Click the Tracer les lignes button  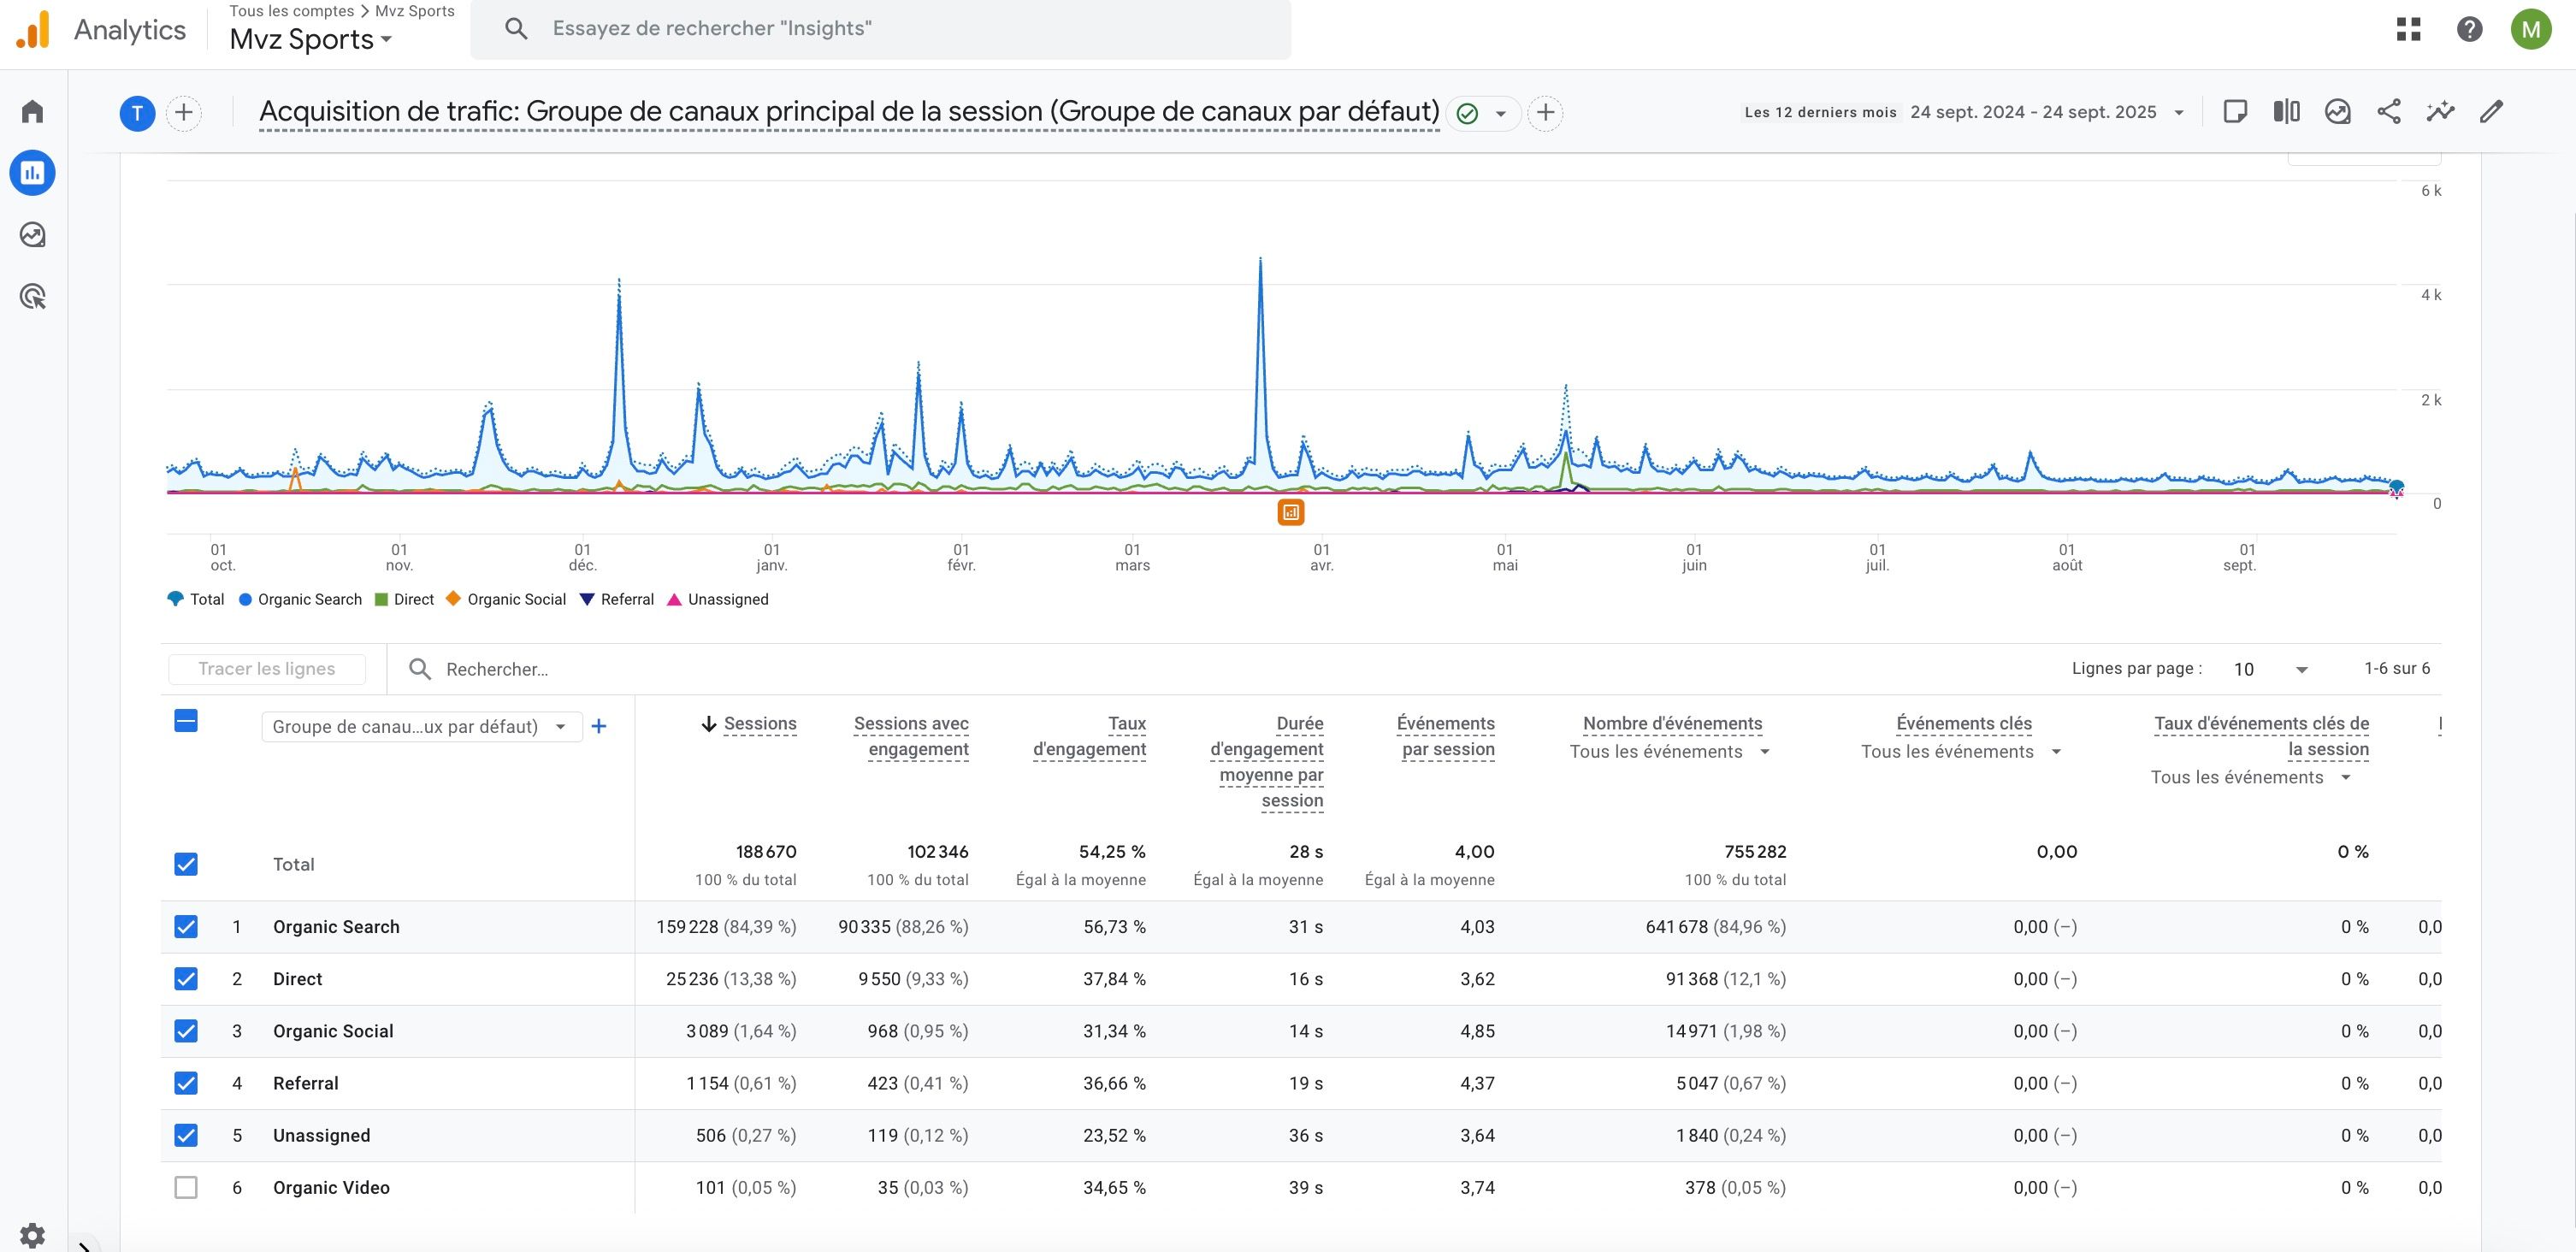coord(266,669)
